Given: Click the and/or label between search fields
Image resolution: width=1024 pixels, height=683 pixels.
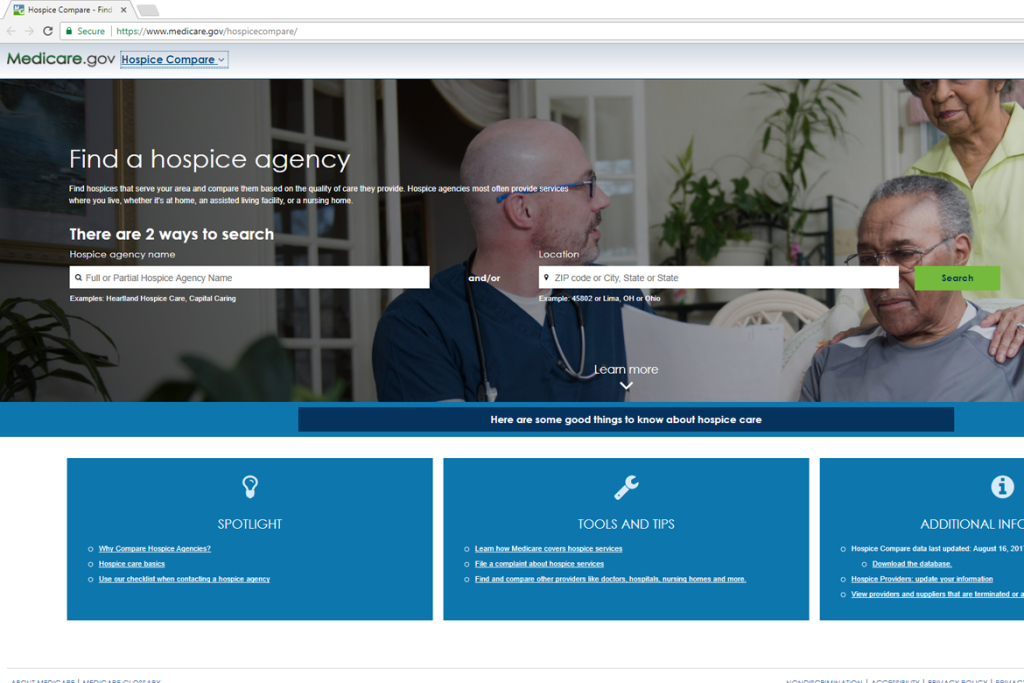Looking at the screenshot, I should tap(484, 278).
